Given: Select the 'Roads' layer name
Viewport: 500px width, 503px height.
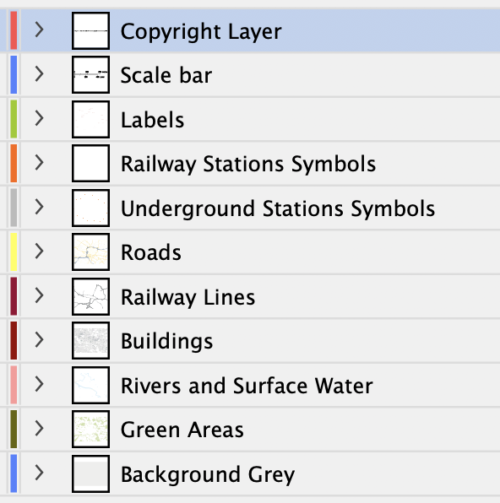Looking at the screenshot, I should [151, 252].
